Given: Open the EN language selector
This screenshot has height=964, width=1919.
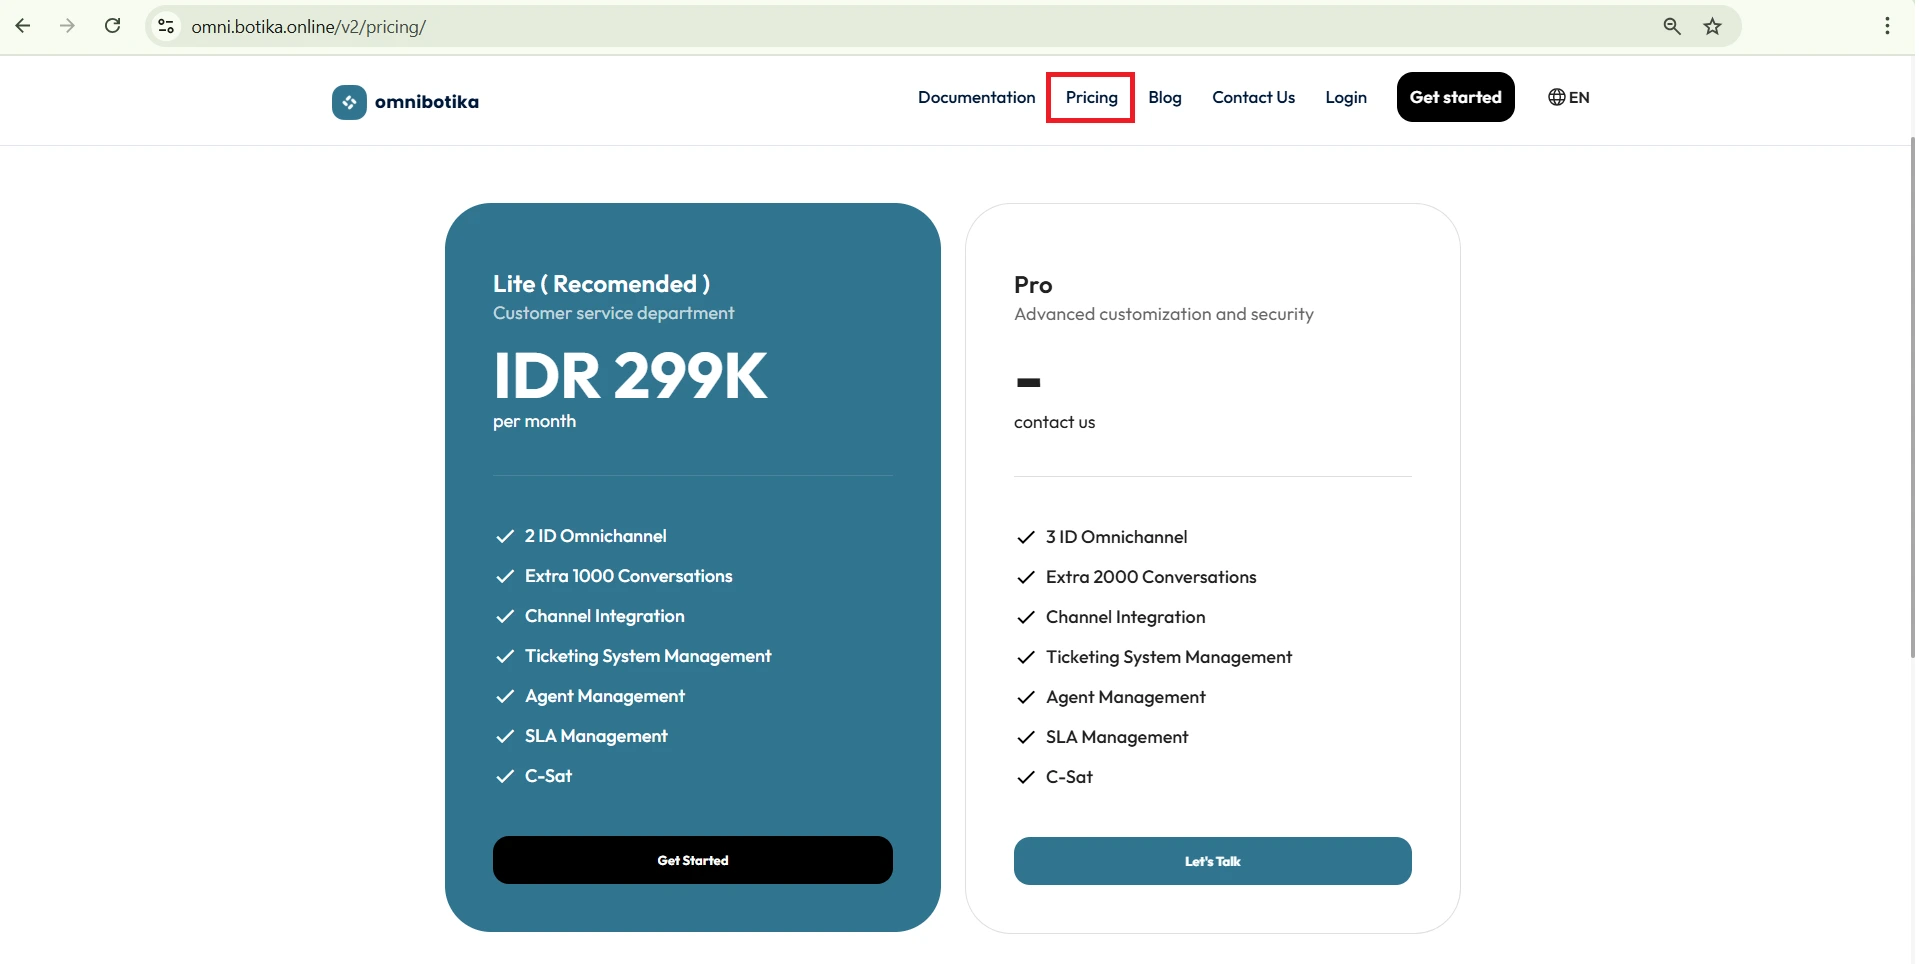Looking at the screenshot, I should pos(1568,98).
